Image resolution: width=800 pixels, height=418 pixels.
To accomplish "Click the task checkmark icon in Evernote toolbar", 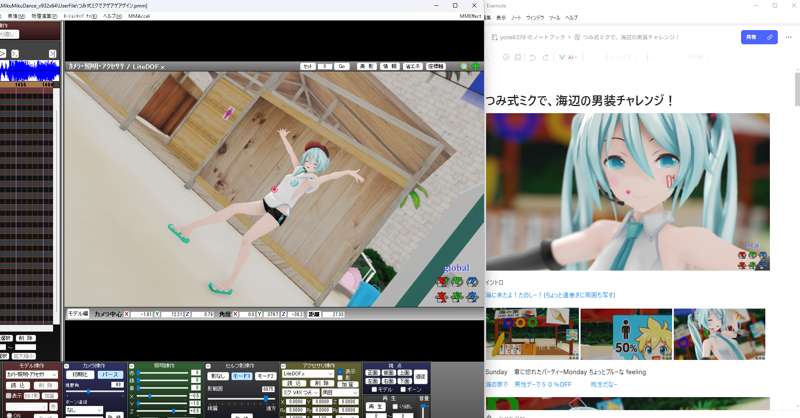I will coord(506,57).
